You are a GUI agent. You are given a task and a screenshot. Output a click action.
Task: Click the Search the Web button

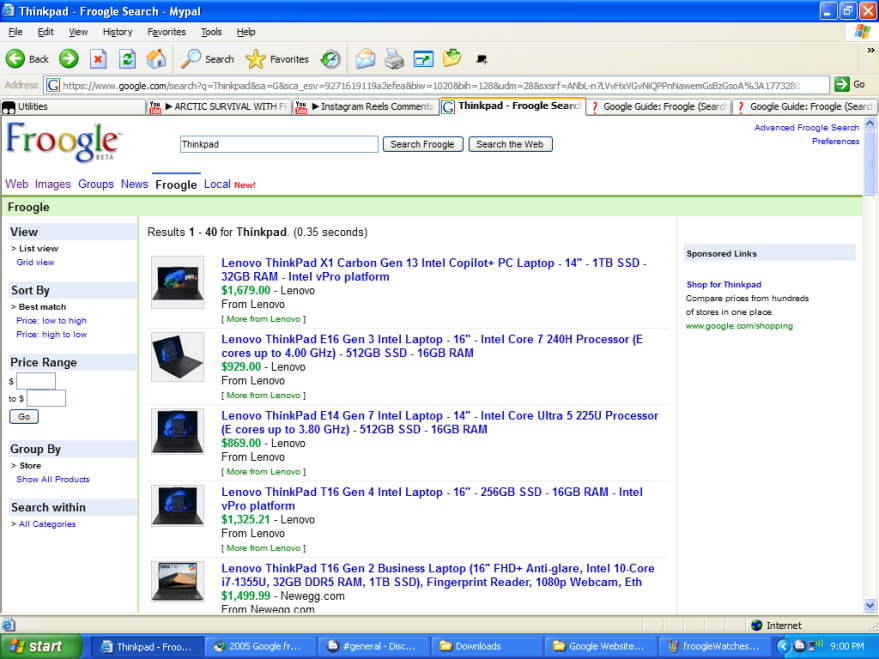click(x=510, y=144)
